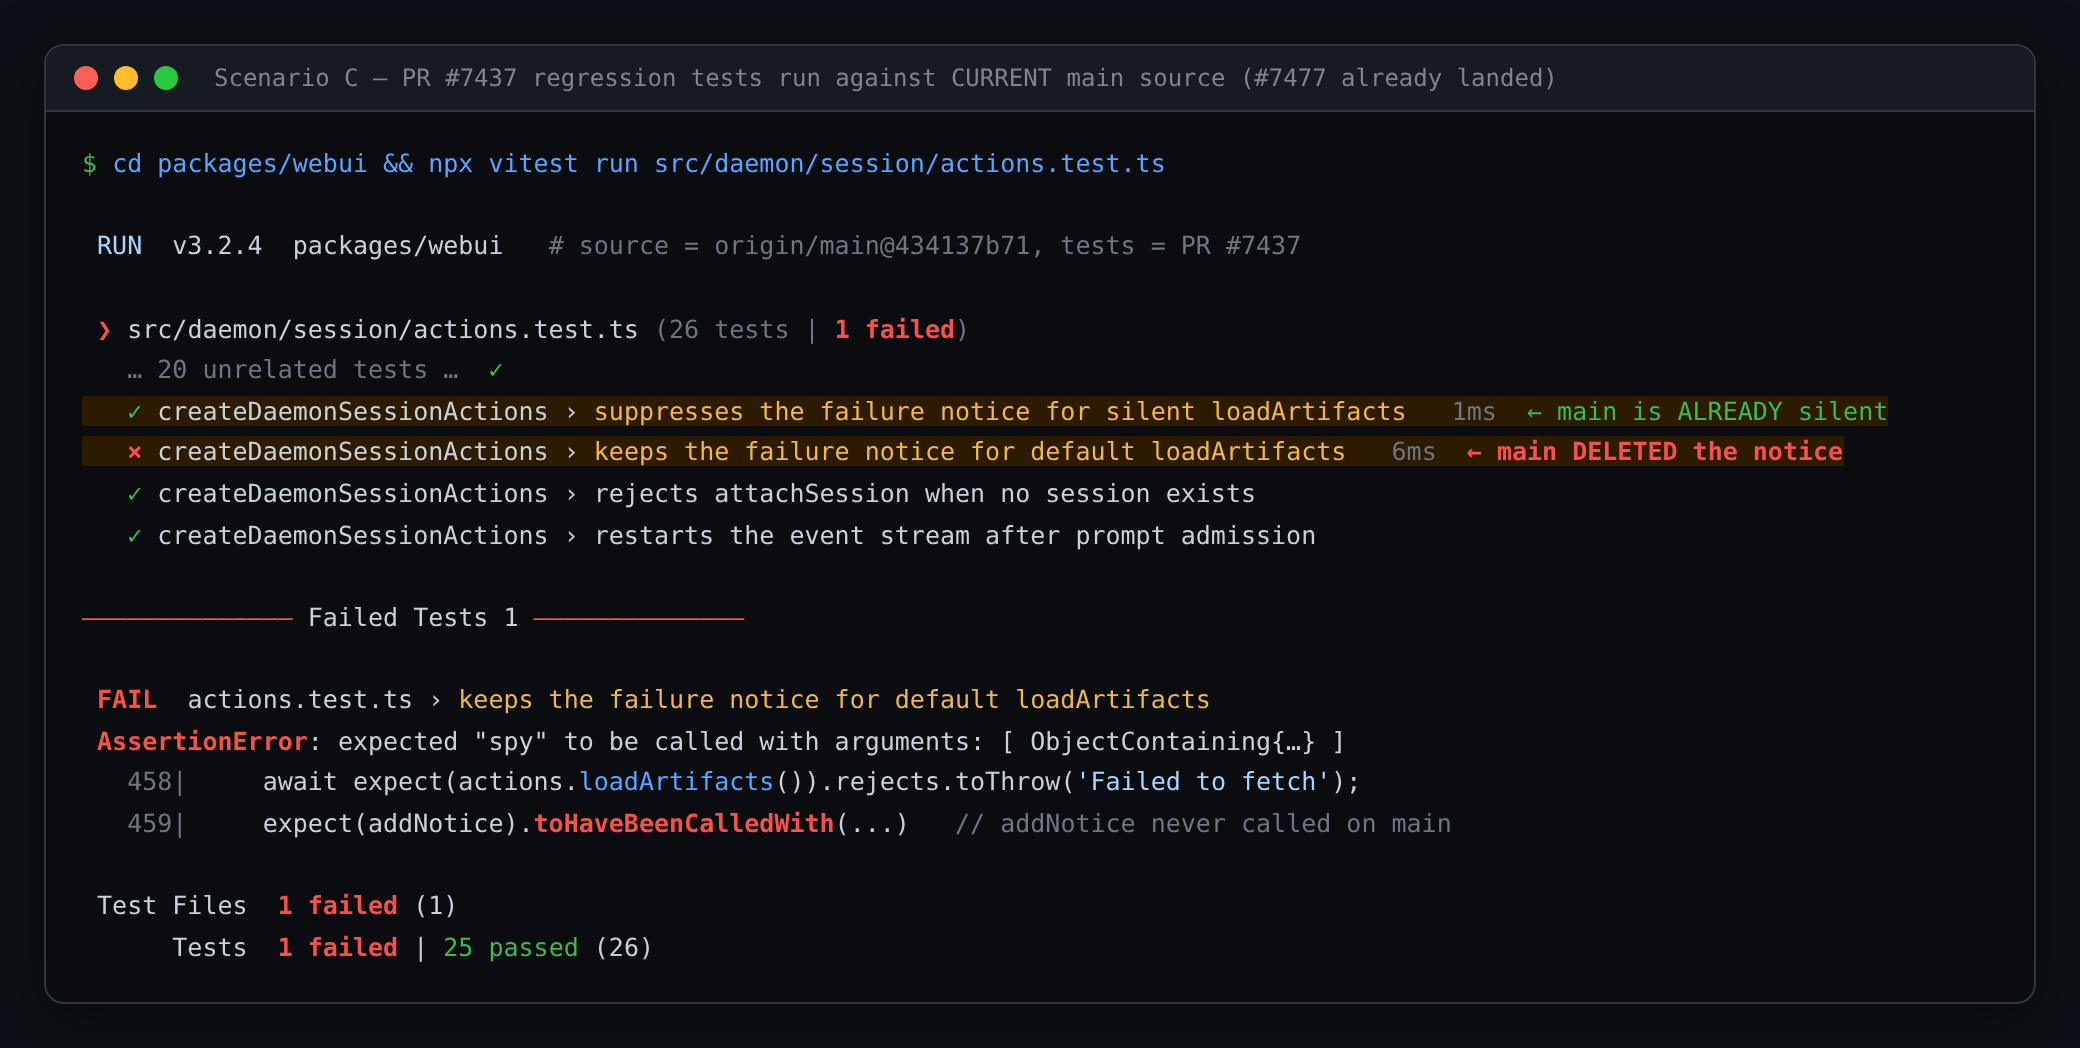Screen dimensions: 2080x1048
Task: Click 'keeps the failure notice for default loadArtifacts' in FAIL line
Action: [834, 700]
